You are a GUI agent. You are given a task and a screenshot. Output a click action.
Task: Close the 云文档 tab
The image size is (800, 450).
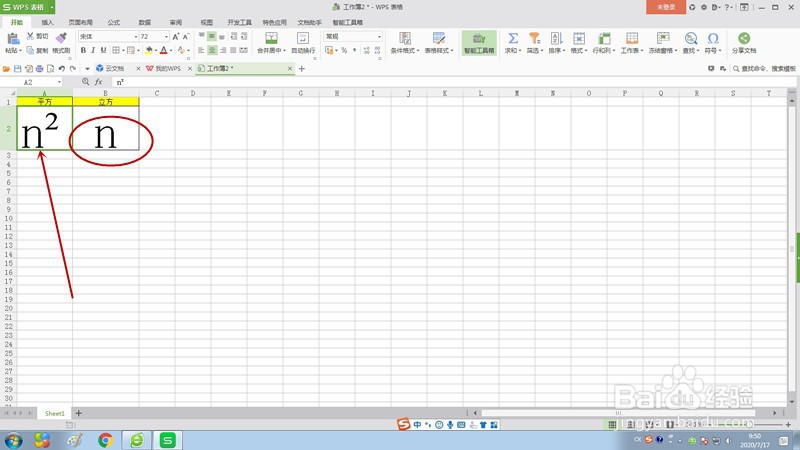[138, 68]
